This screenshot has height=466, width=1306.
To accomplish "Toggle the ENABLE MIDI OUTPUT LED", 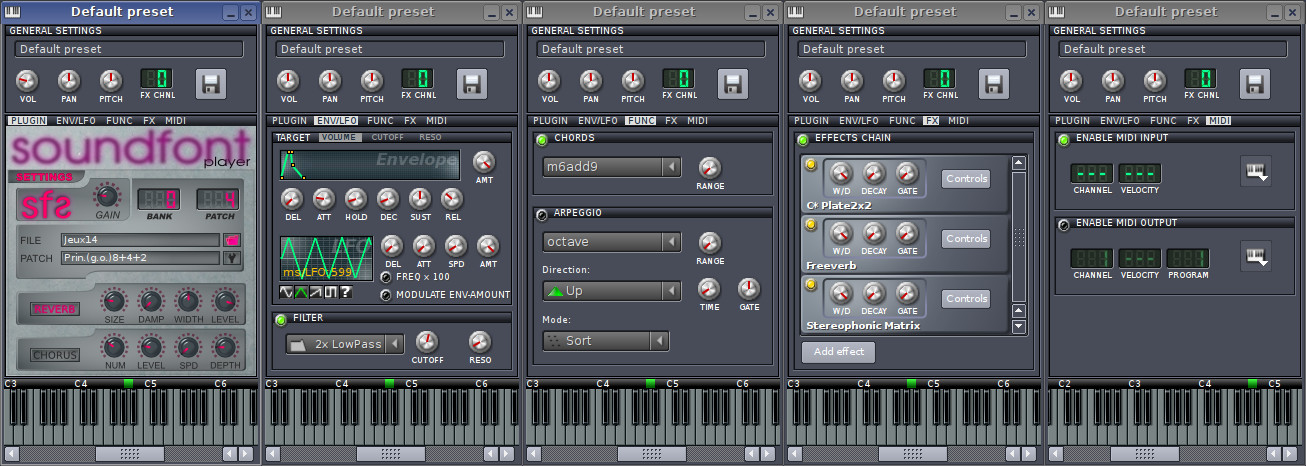I will coord(1063,224).
